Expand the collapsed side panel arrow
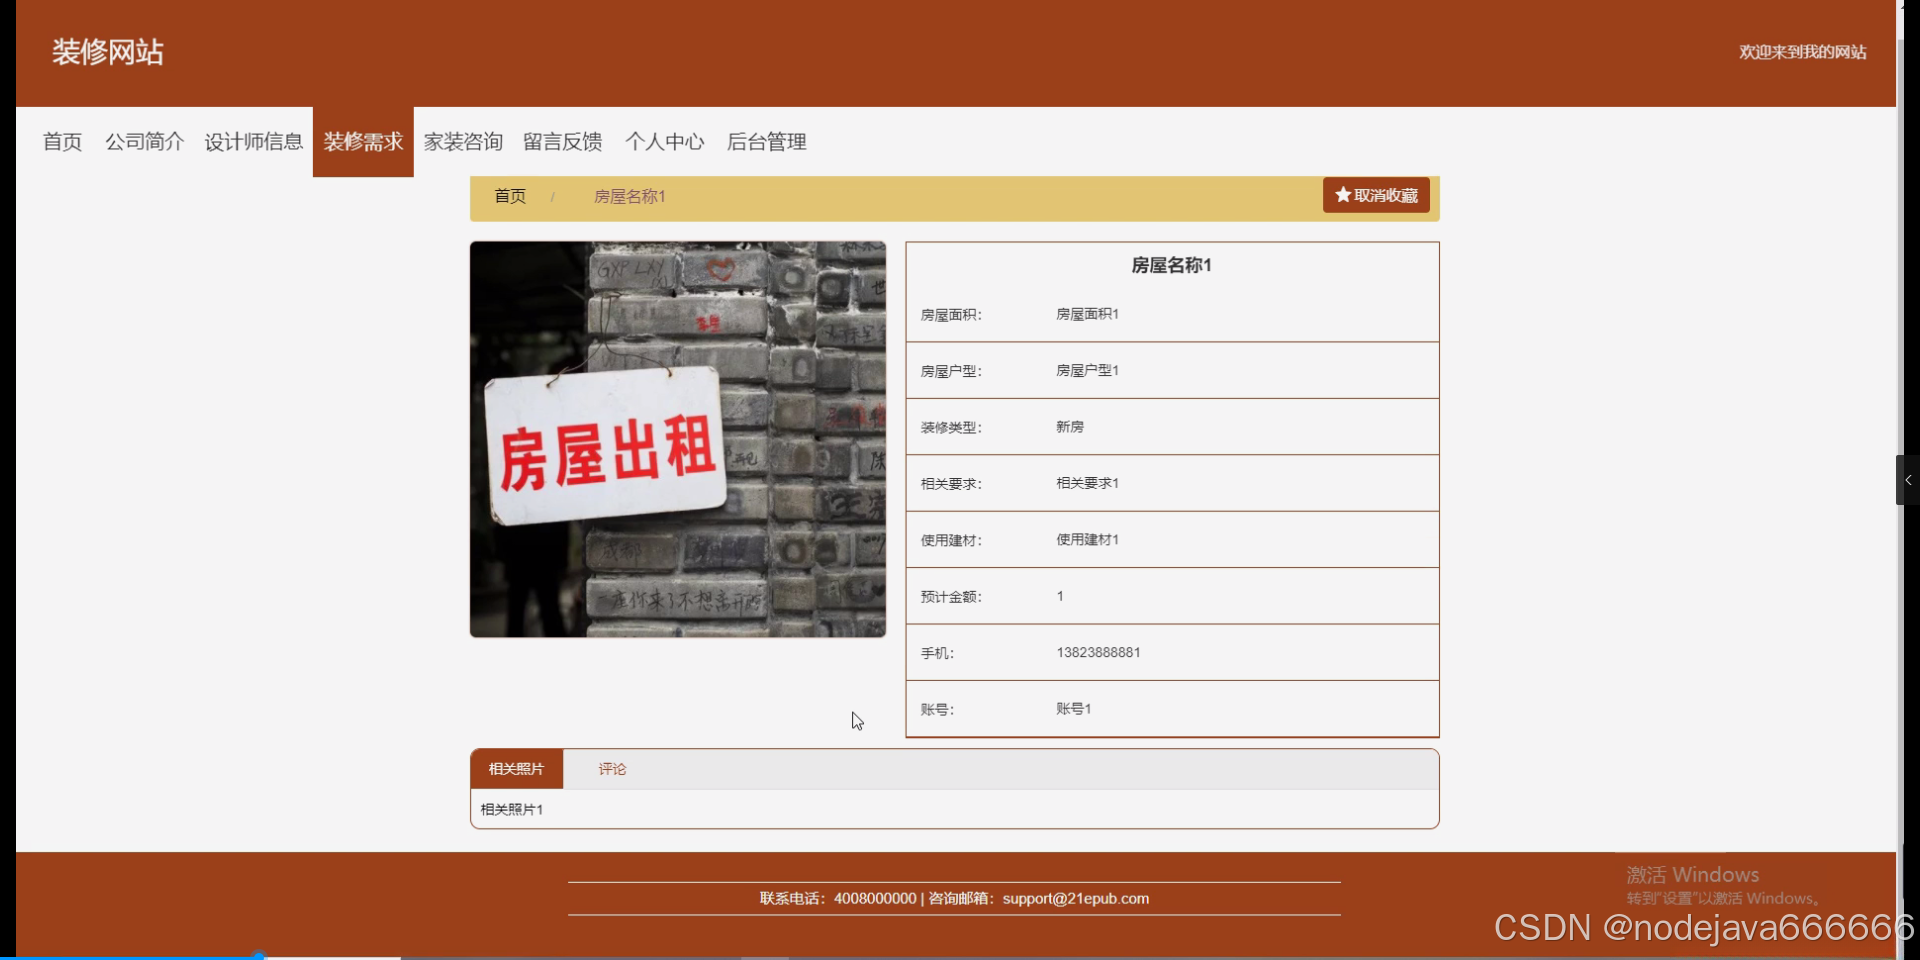Image resolution: width=1920 pixels, height=960 pixels. tap(1907, 480)
